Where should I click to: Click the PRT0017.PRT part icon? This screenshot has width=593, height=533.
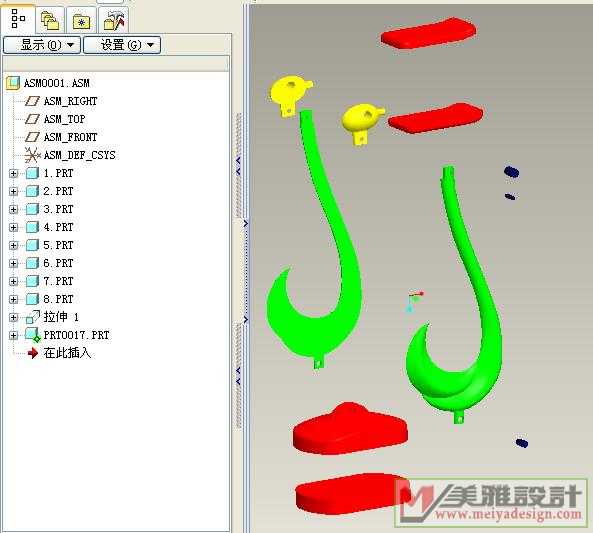pos(33,335)
